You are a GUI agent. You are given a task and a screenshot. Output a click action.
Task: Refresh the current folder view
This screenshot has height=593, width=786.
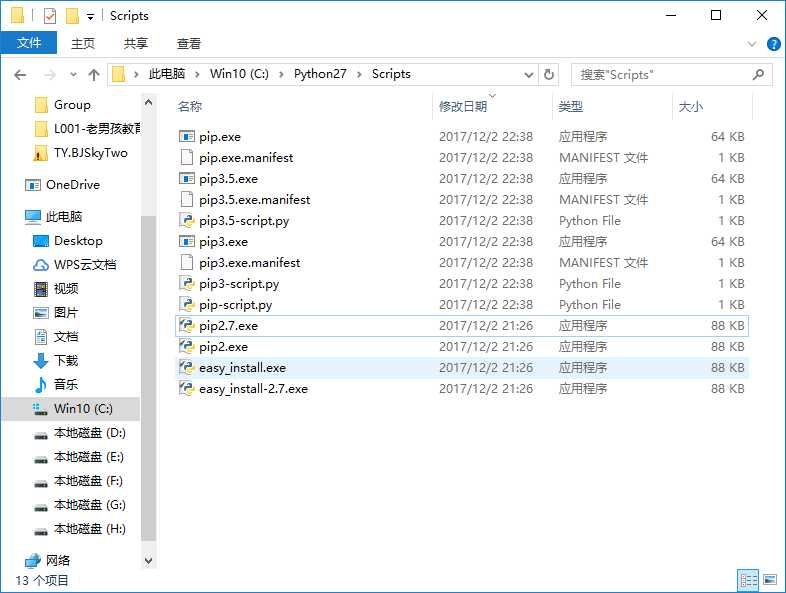click(x=549, y=75)
